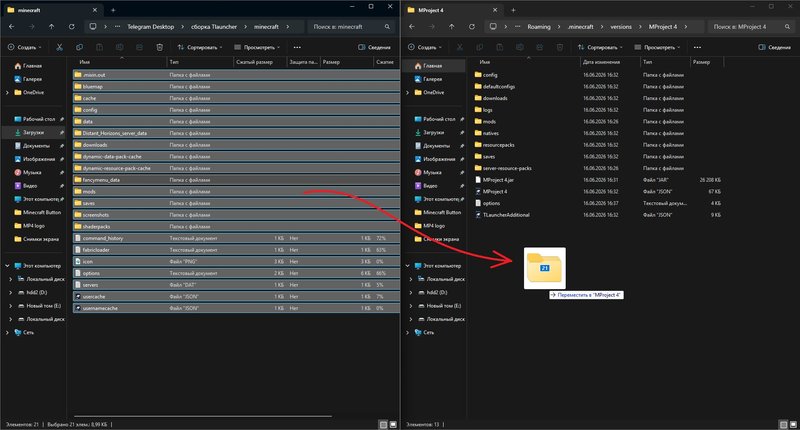Image resolution: width=800 pixels, height=430 pixels.
Task: Click .minecraft breadcrumb in right window
Action: coord(581,27)
